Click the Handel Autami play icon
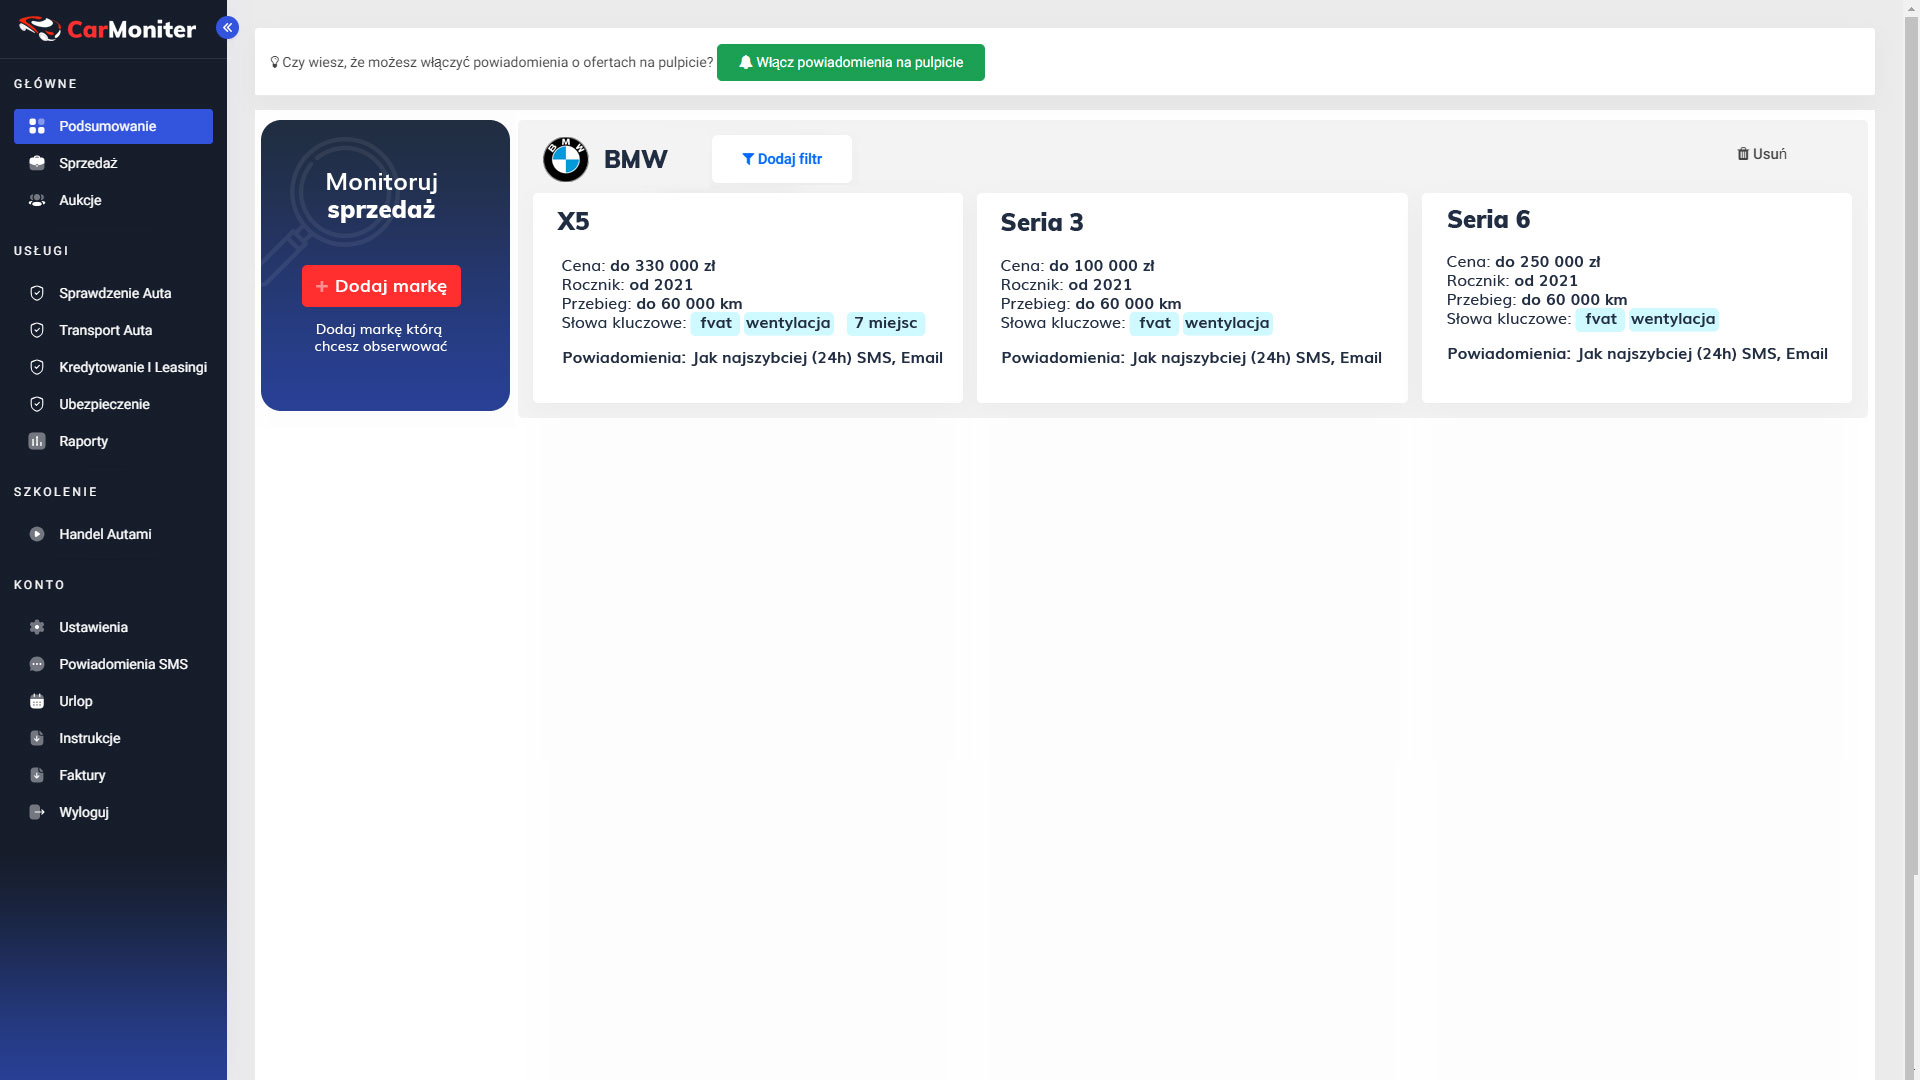 tap(37, 534)
